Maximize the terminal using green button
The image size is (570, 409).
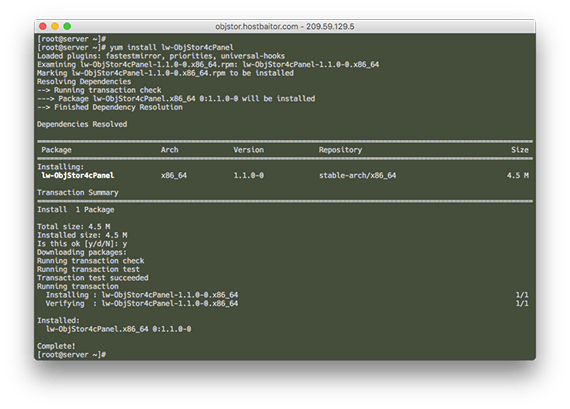pos(67,26)
